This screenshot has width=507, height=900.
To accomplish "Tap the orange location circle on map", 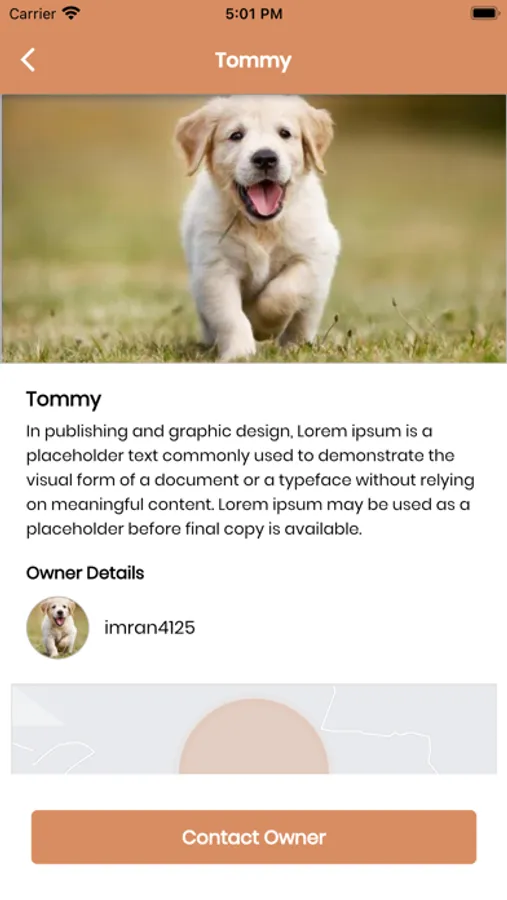I will point(254,738).
